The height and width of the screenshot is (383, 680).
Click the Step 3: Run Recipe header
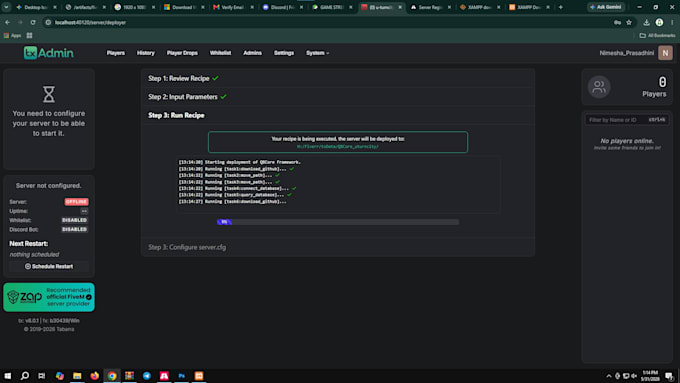coord(176,115)
